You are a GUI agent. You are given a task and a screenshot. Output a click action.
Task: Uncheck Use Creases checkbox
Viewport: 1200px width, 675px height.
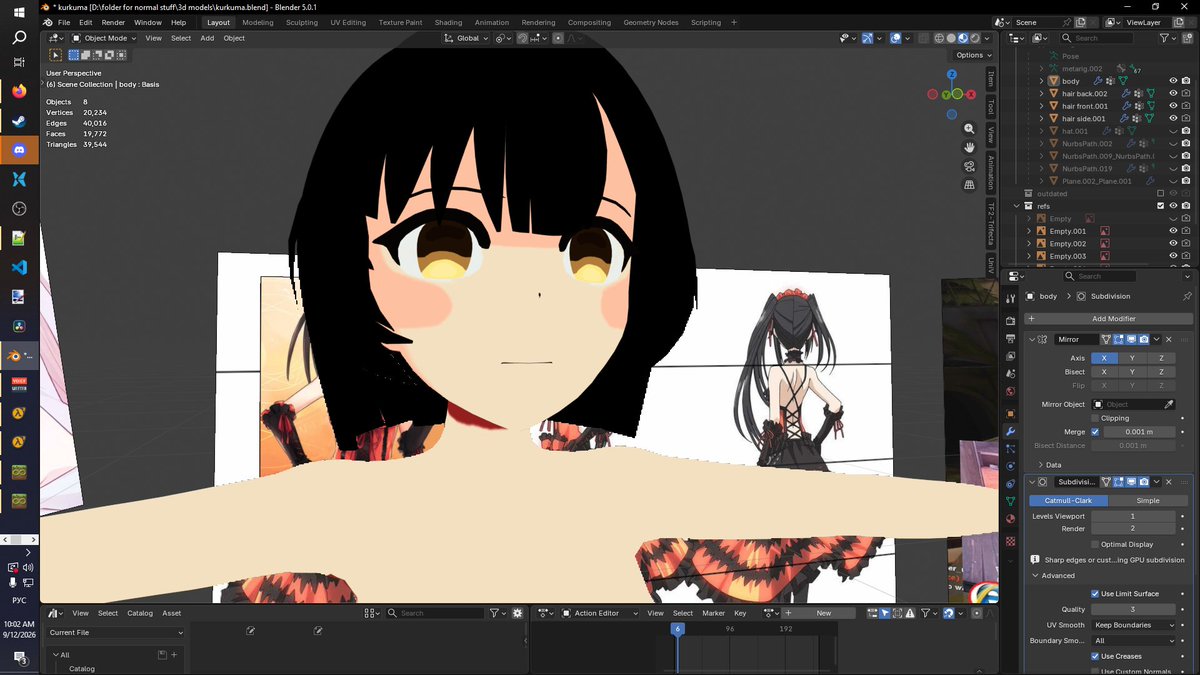click(x=1095, y=657)
